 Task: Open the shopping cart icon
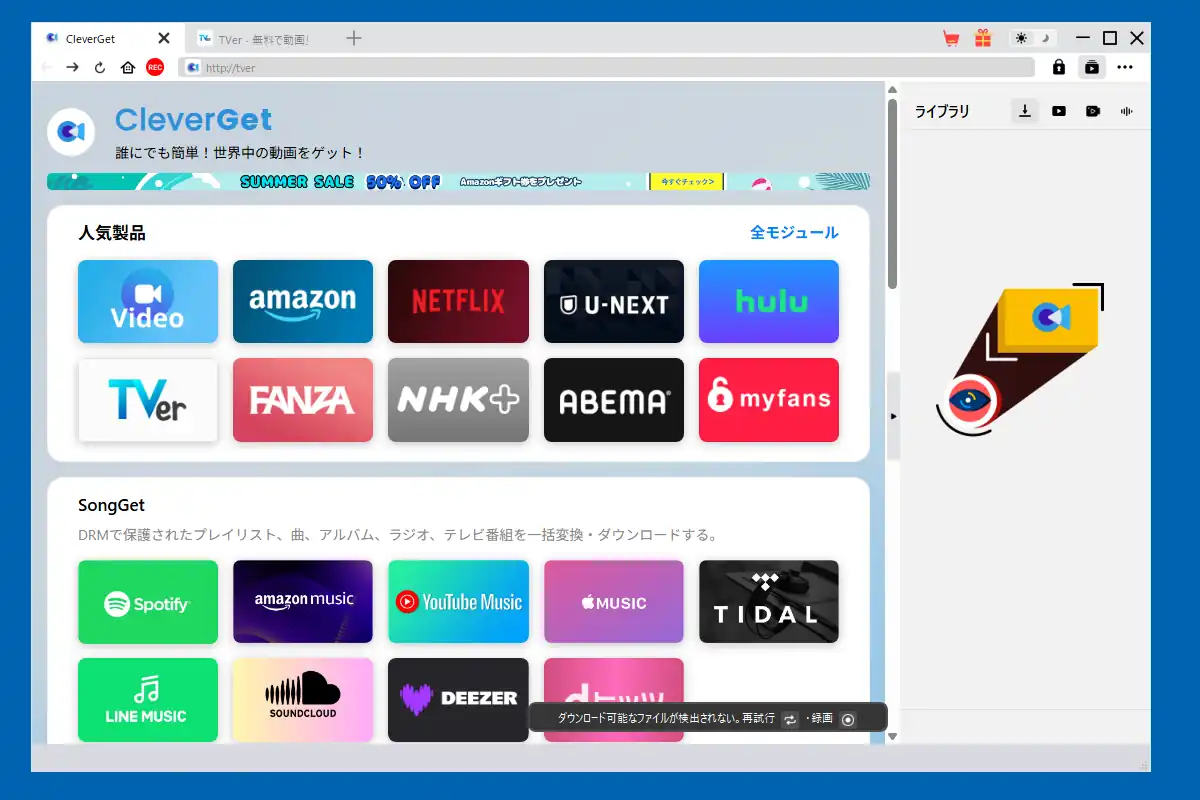[x=951, y=39]
